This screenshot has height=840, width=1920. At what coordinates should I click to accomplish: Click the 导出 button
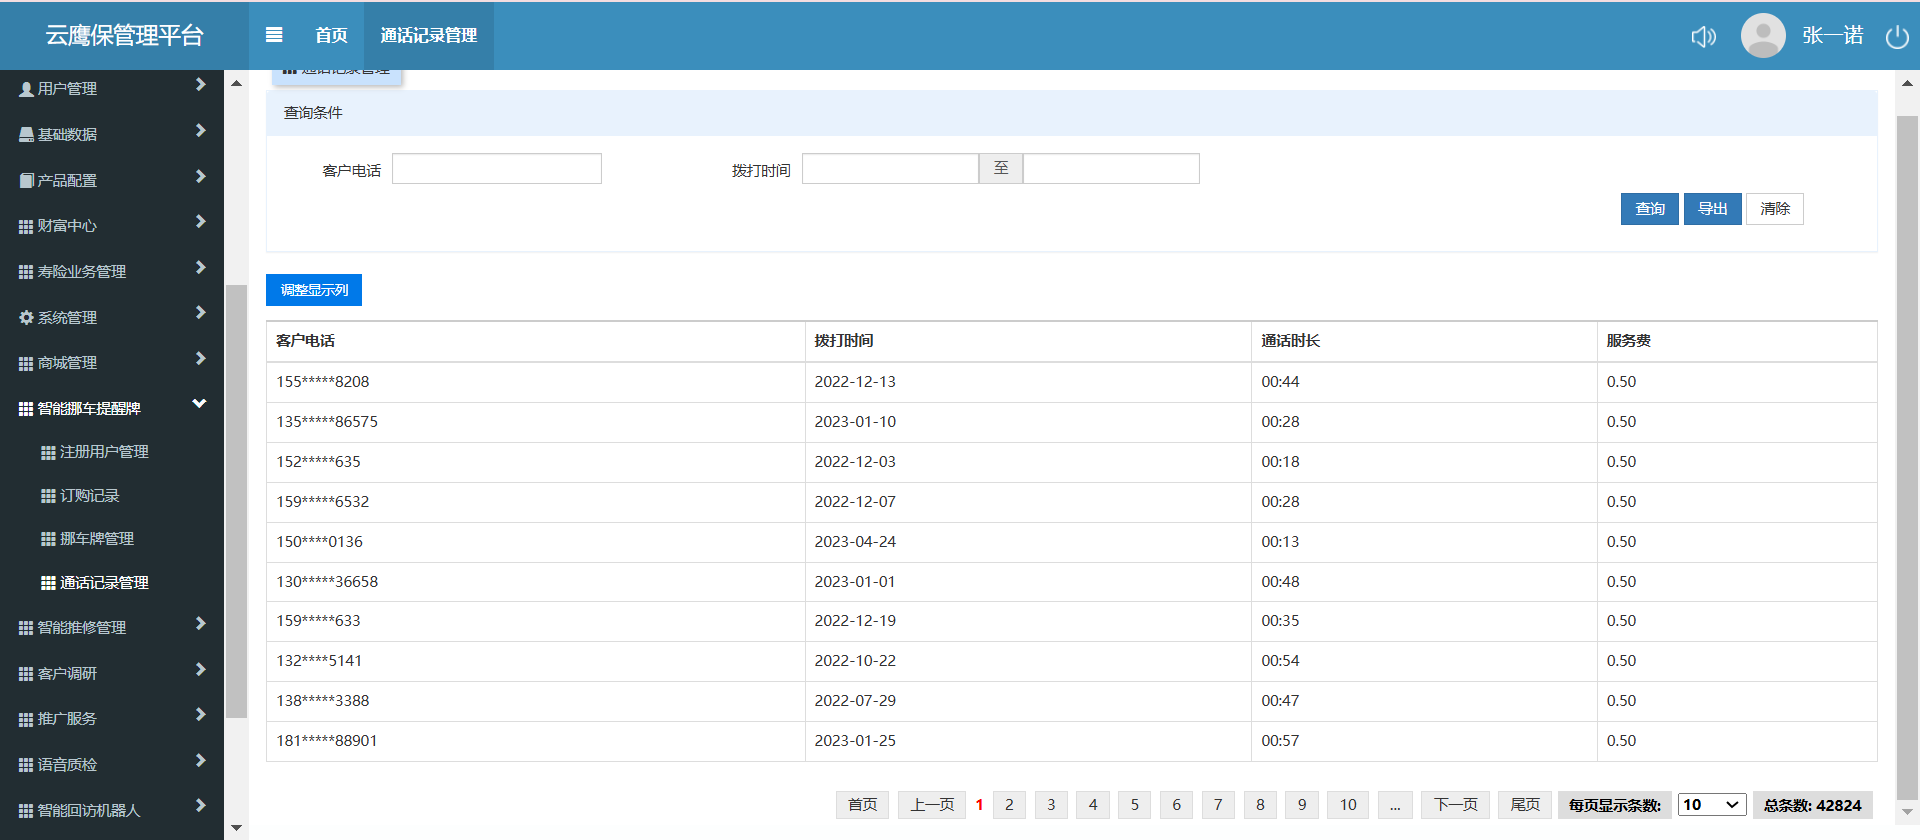1712,209
